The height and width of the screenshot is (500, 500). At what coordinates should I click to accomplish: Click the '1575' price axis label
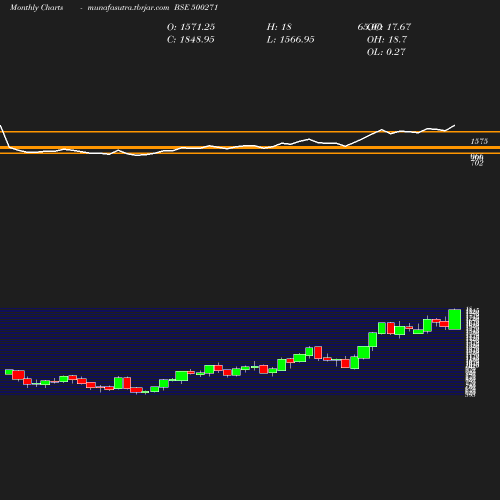479,141
